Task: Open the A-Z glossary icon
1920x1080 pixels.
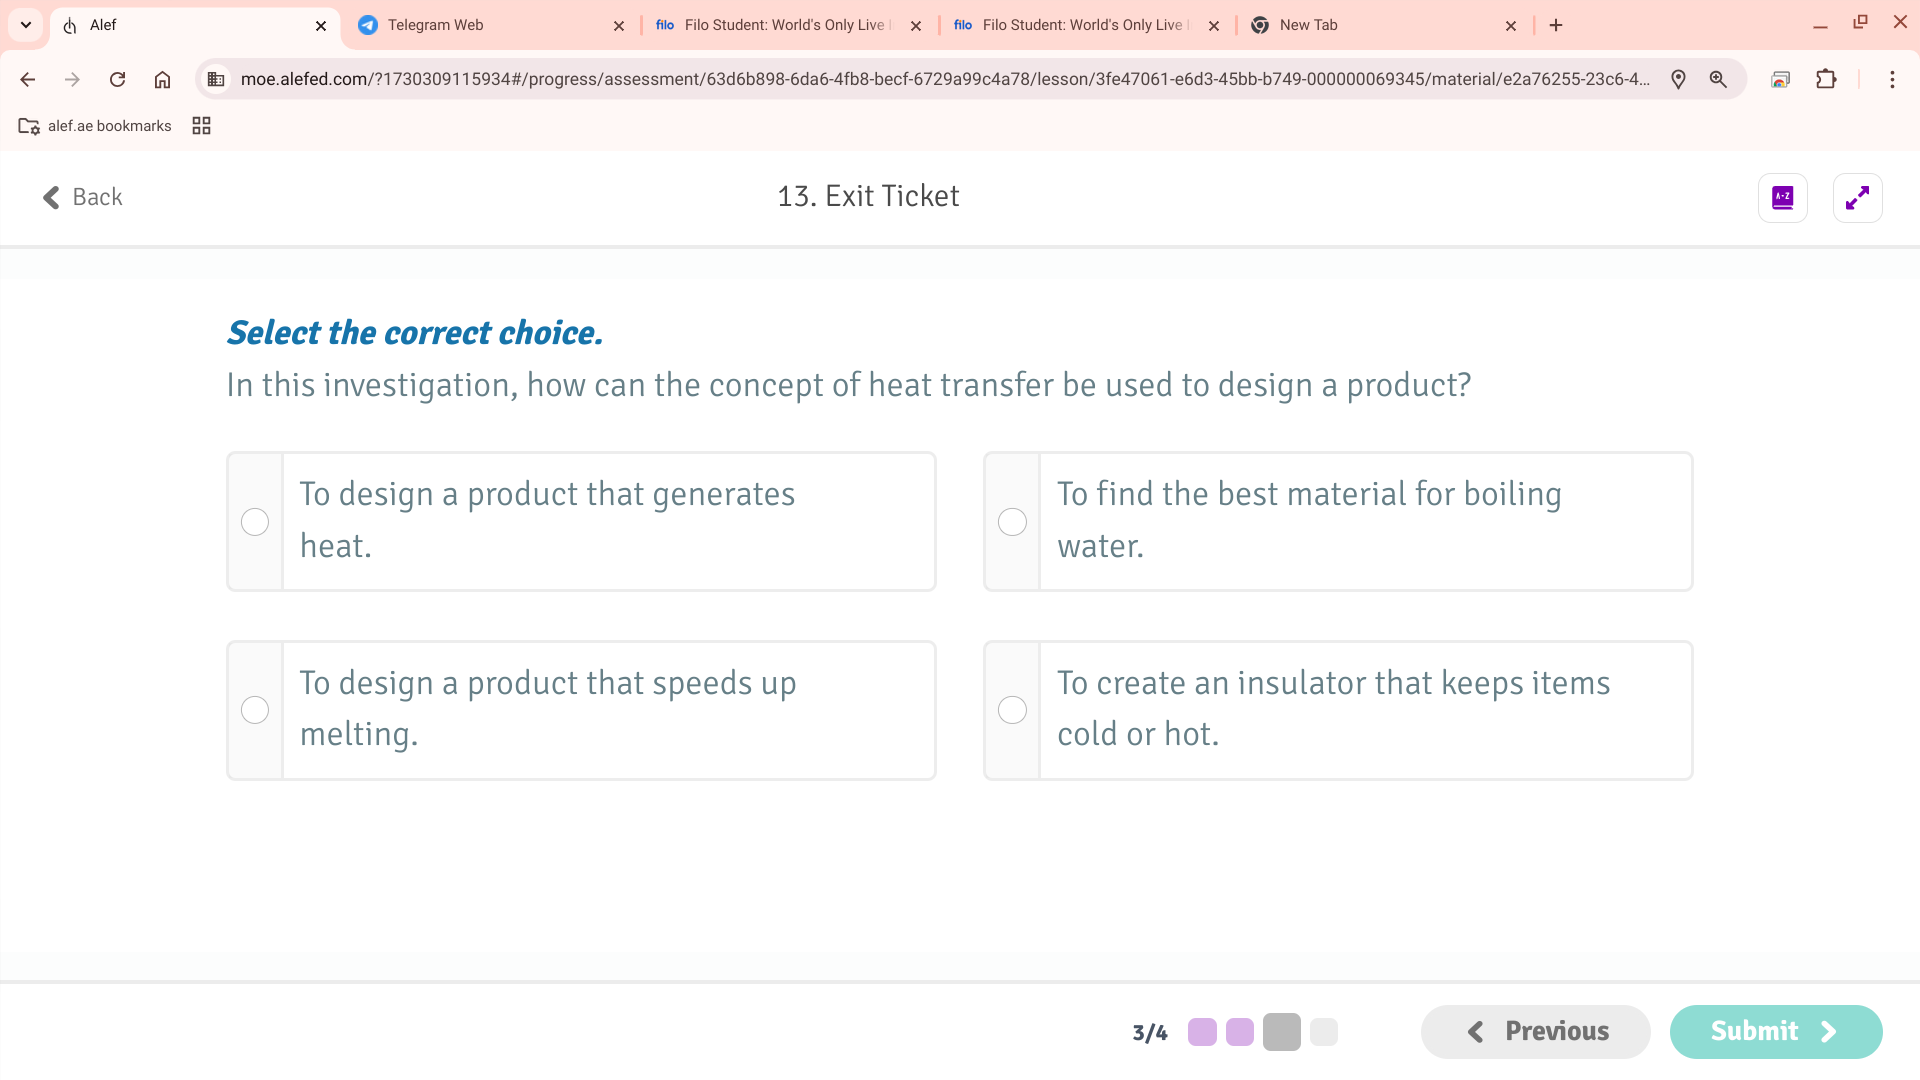Action: [1782, 197]
